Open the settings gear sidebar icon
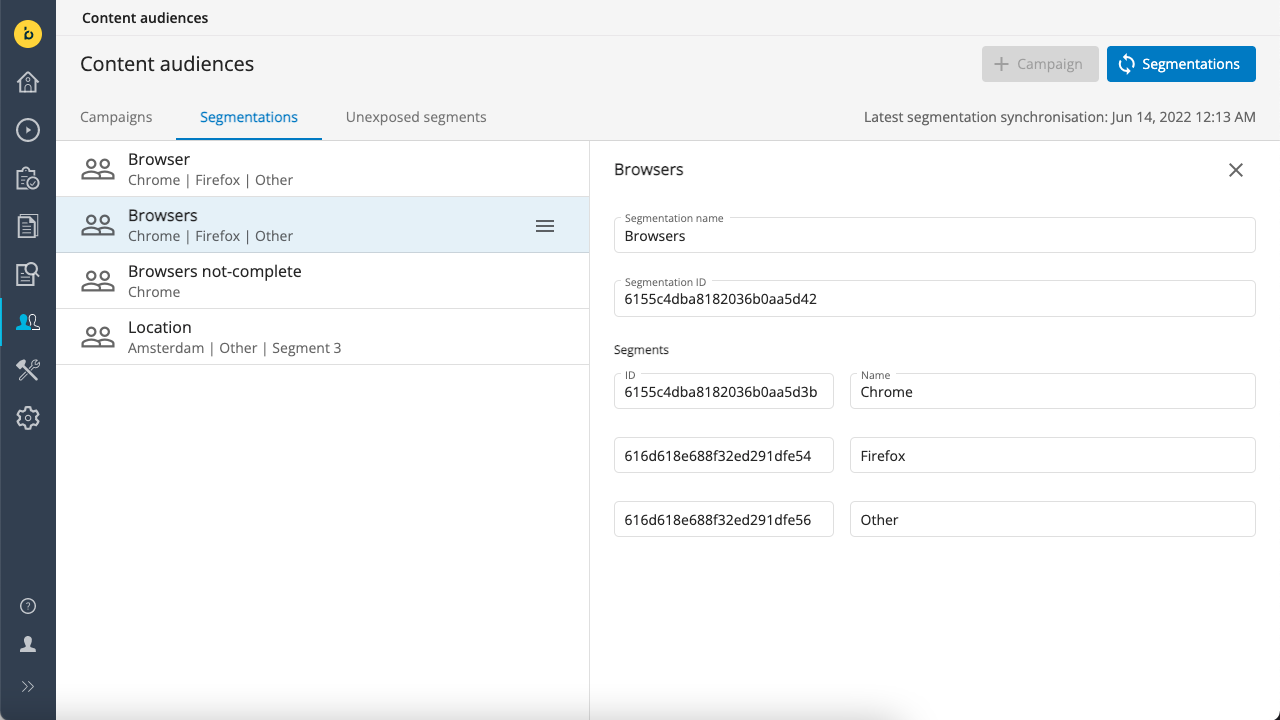This screenshot has width=1280, height=720. click(x=28, y=418)
